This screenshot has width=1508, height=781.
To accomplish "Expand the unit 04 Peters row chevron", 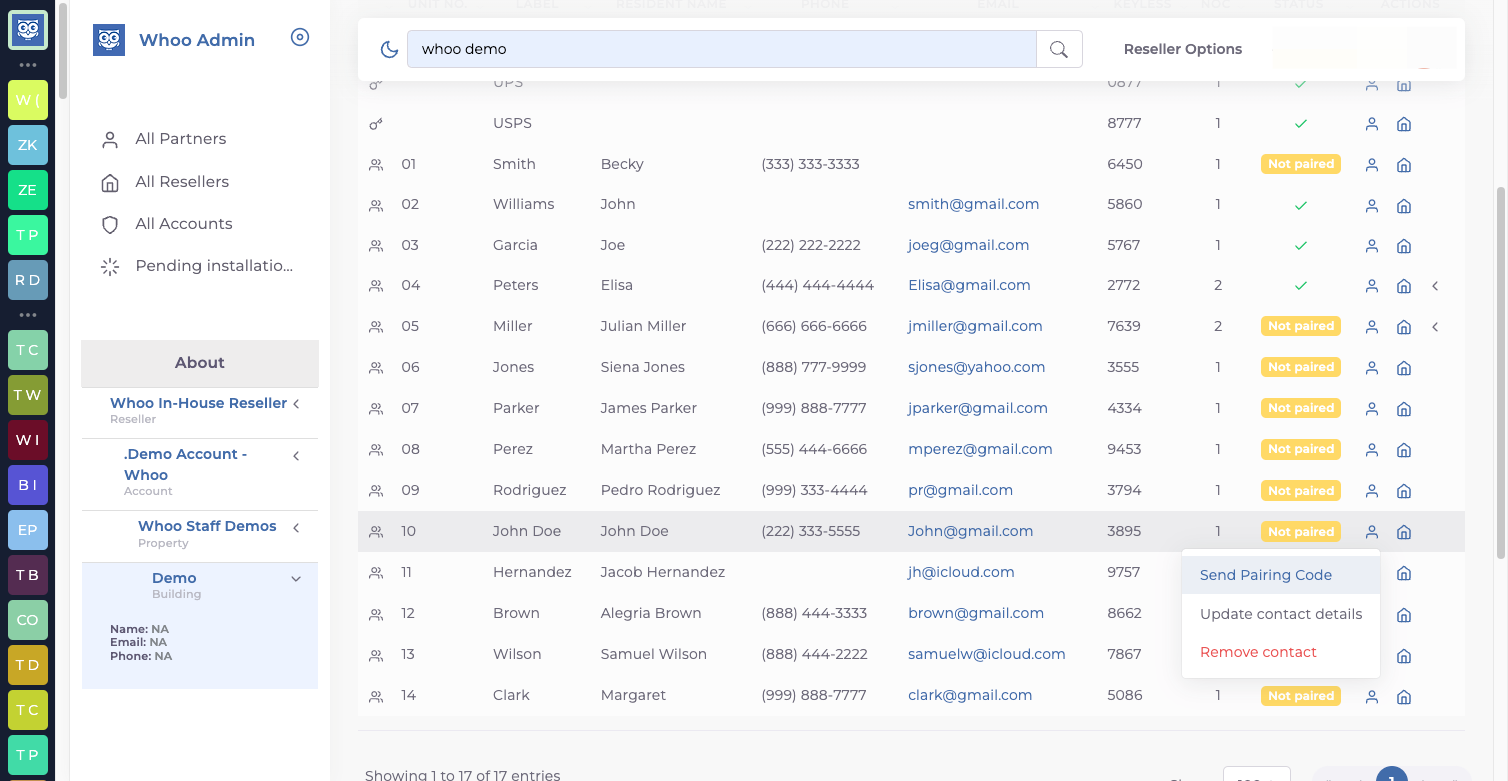I will pyautogui.click(x=1435, y=286).
